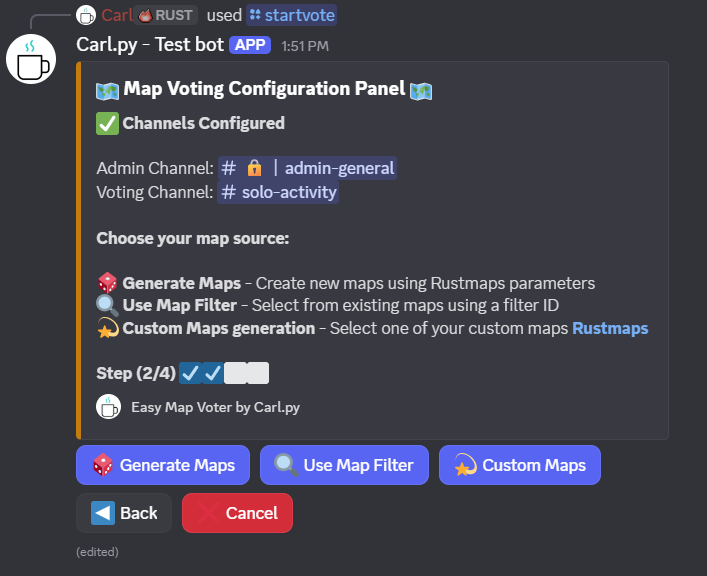This screenshot has width=707, height=576.
Task: Click the small footer coffee cup icon
Action: pos(108,407)
